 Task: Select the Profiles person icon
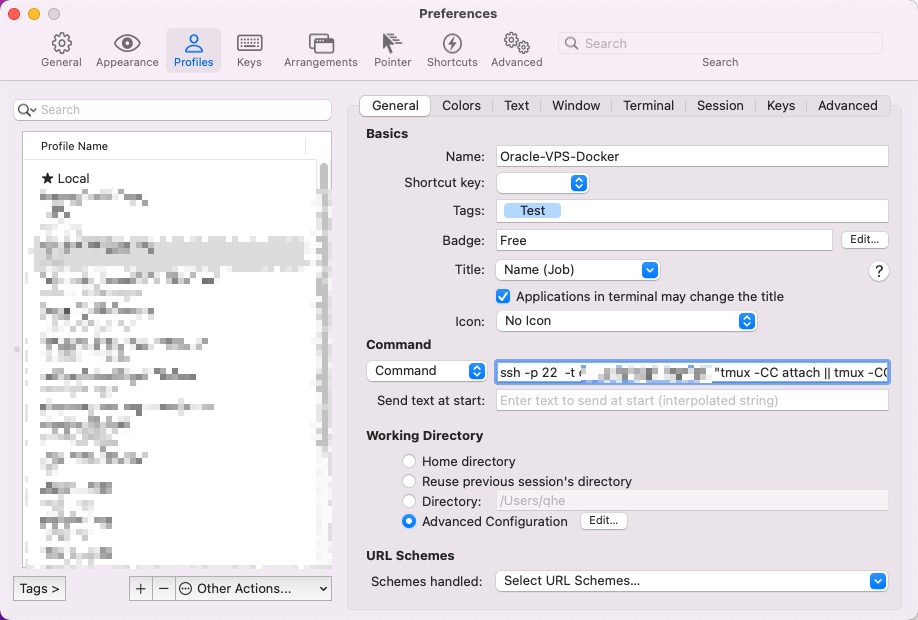193,43
